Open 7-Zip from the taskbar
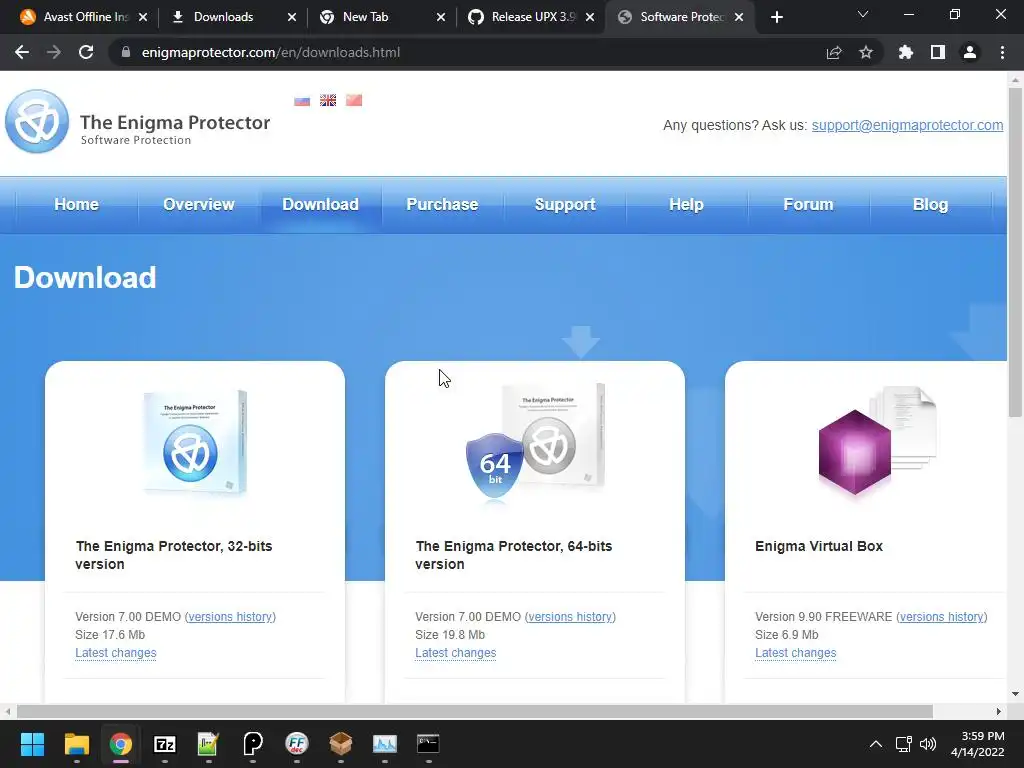 coord(165,744)
